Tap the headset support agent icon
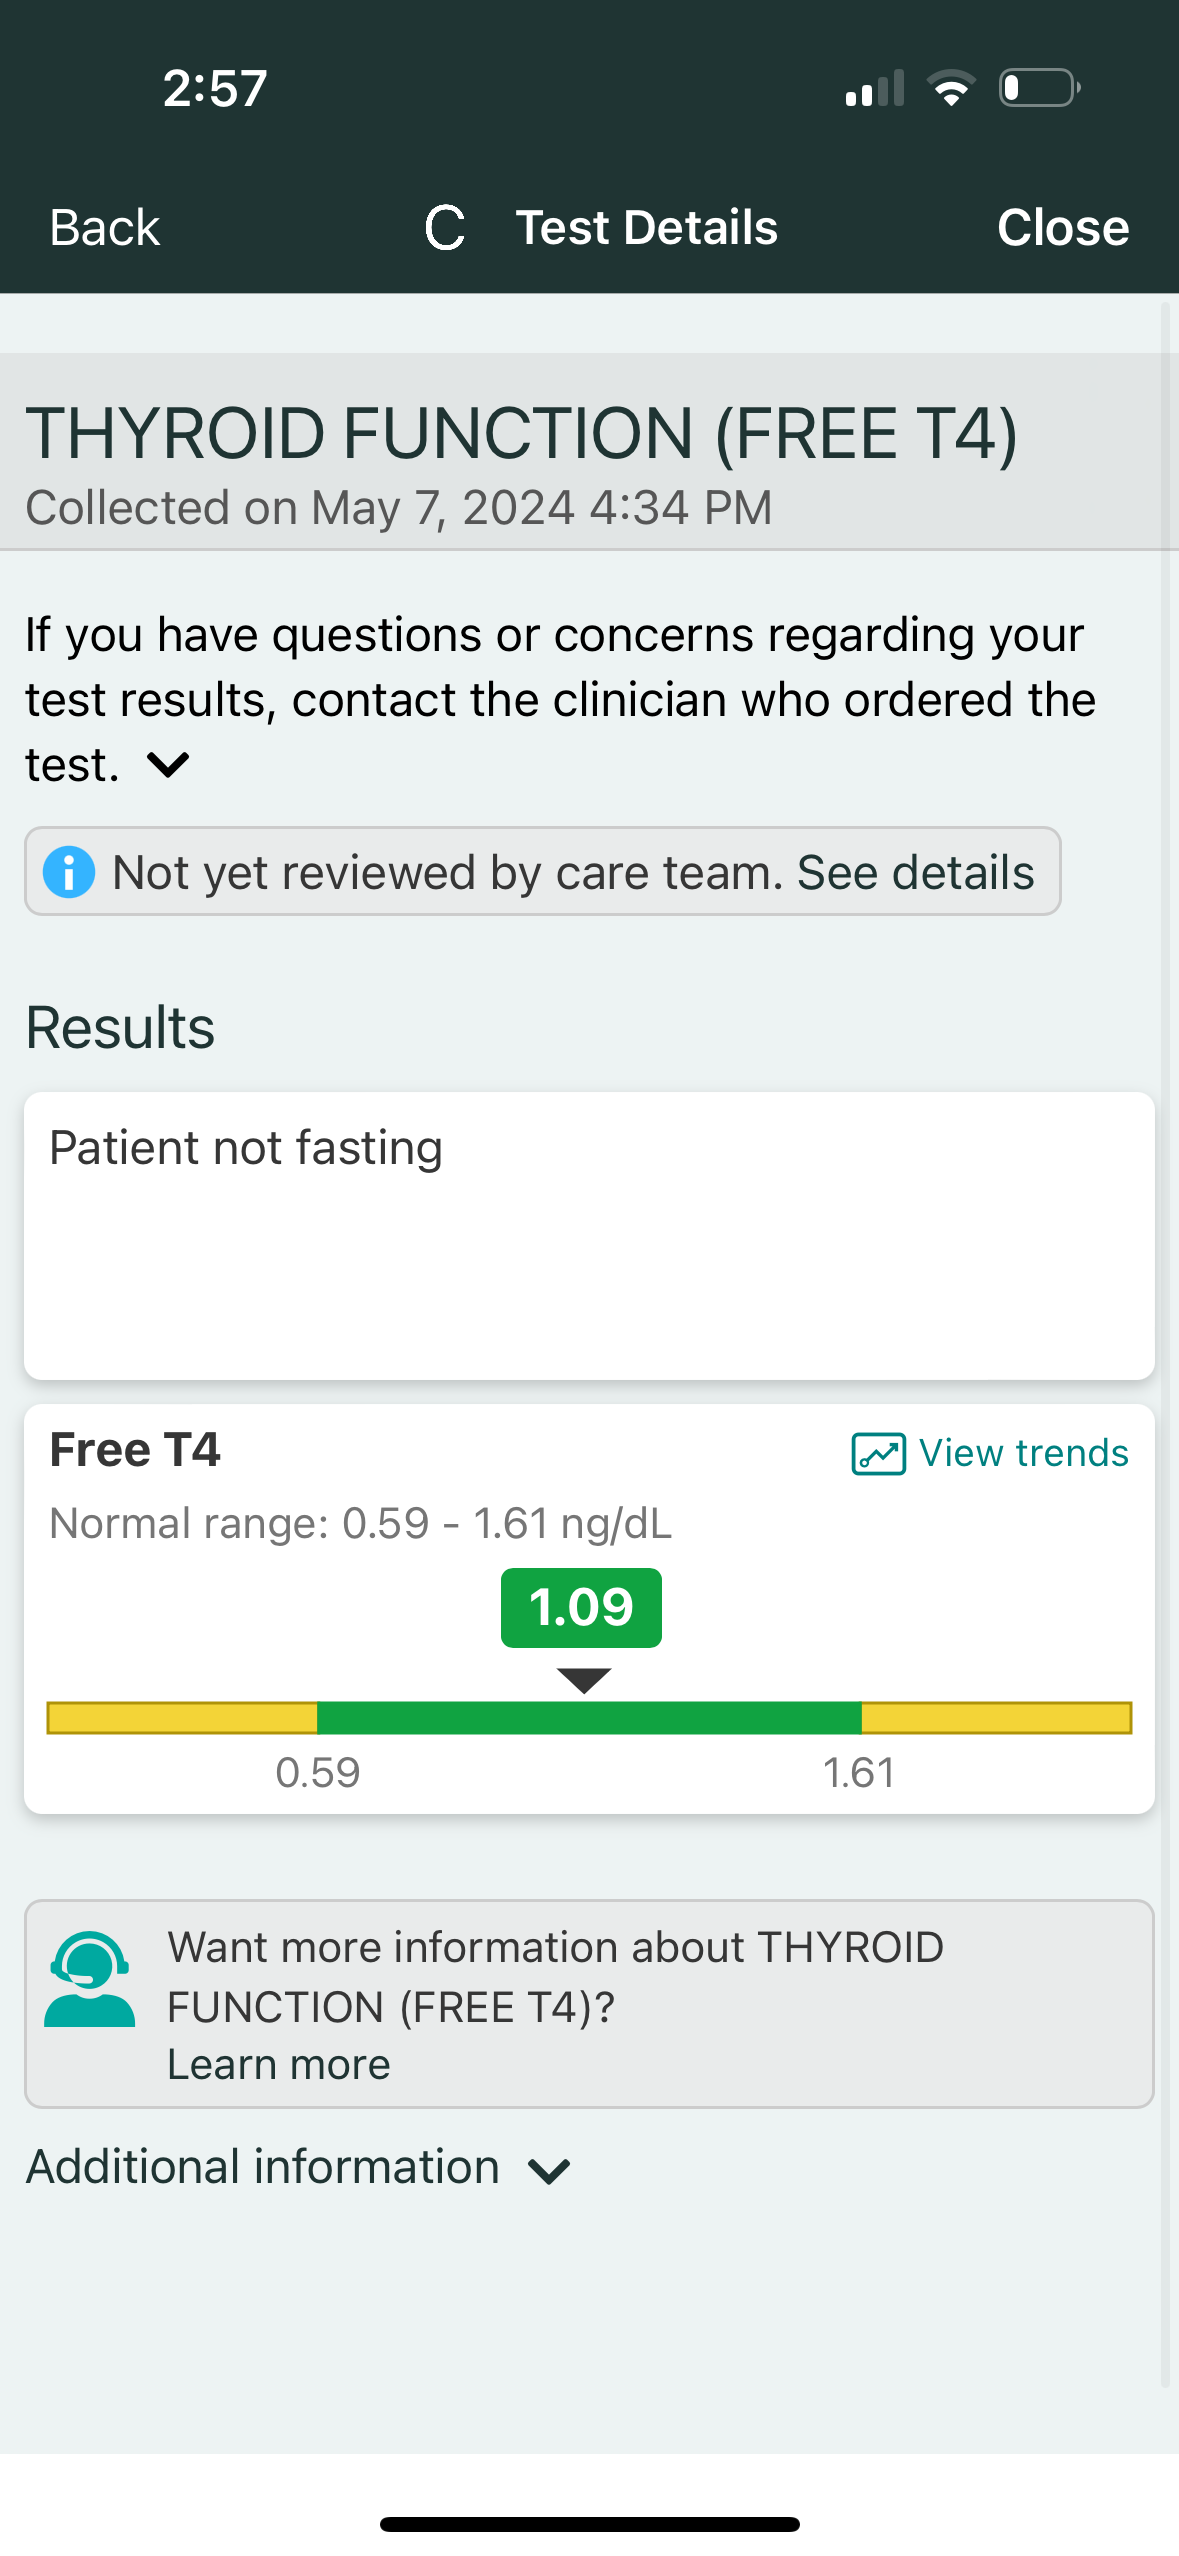 click(89, 1980)
